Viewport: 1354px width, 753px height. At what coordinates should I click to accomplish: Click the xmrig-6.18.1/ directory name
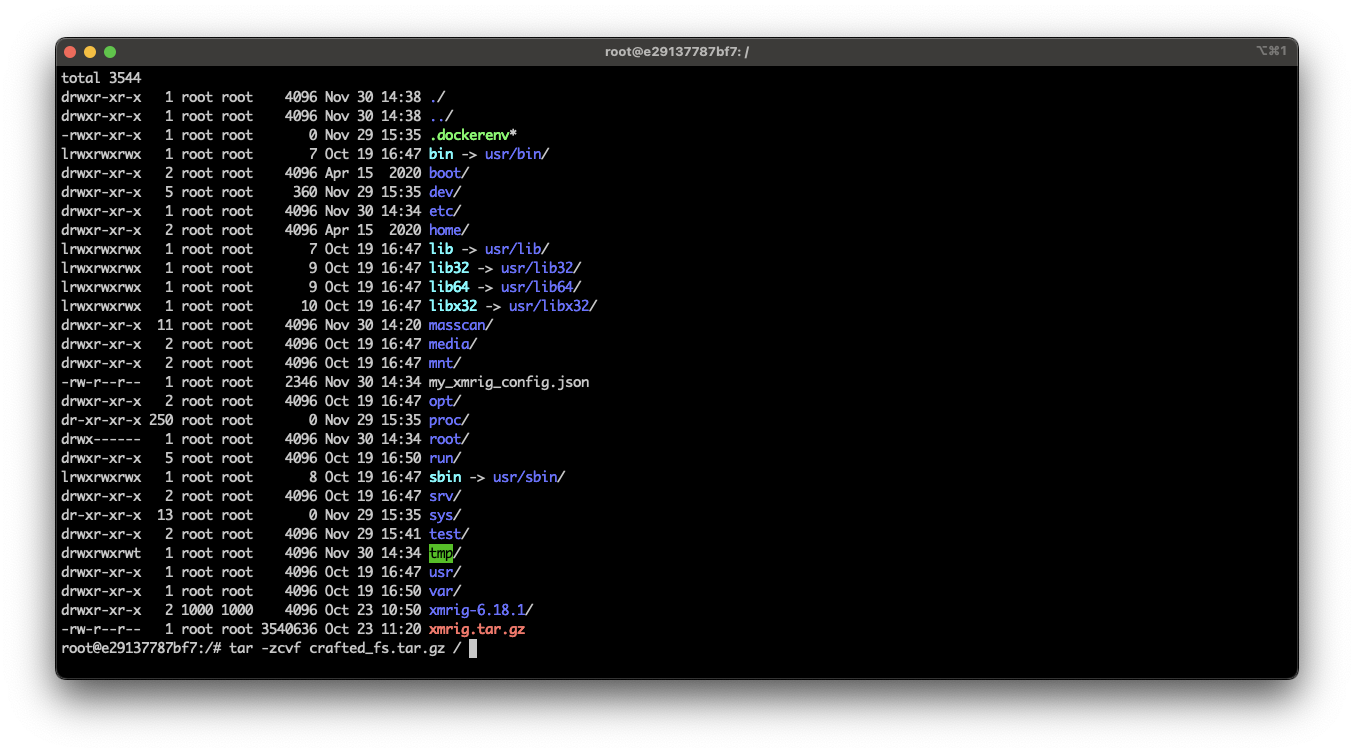(481, 610)
